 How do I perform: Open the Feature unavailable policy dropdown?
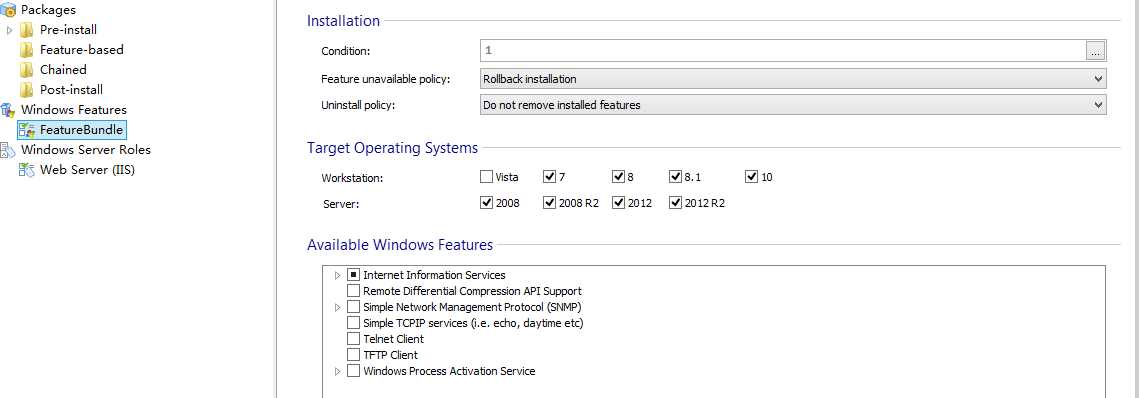[793, 78]
